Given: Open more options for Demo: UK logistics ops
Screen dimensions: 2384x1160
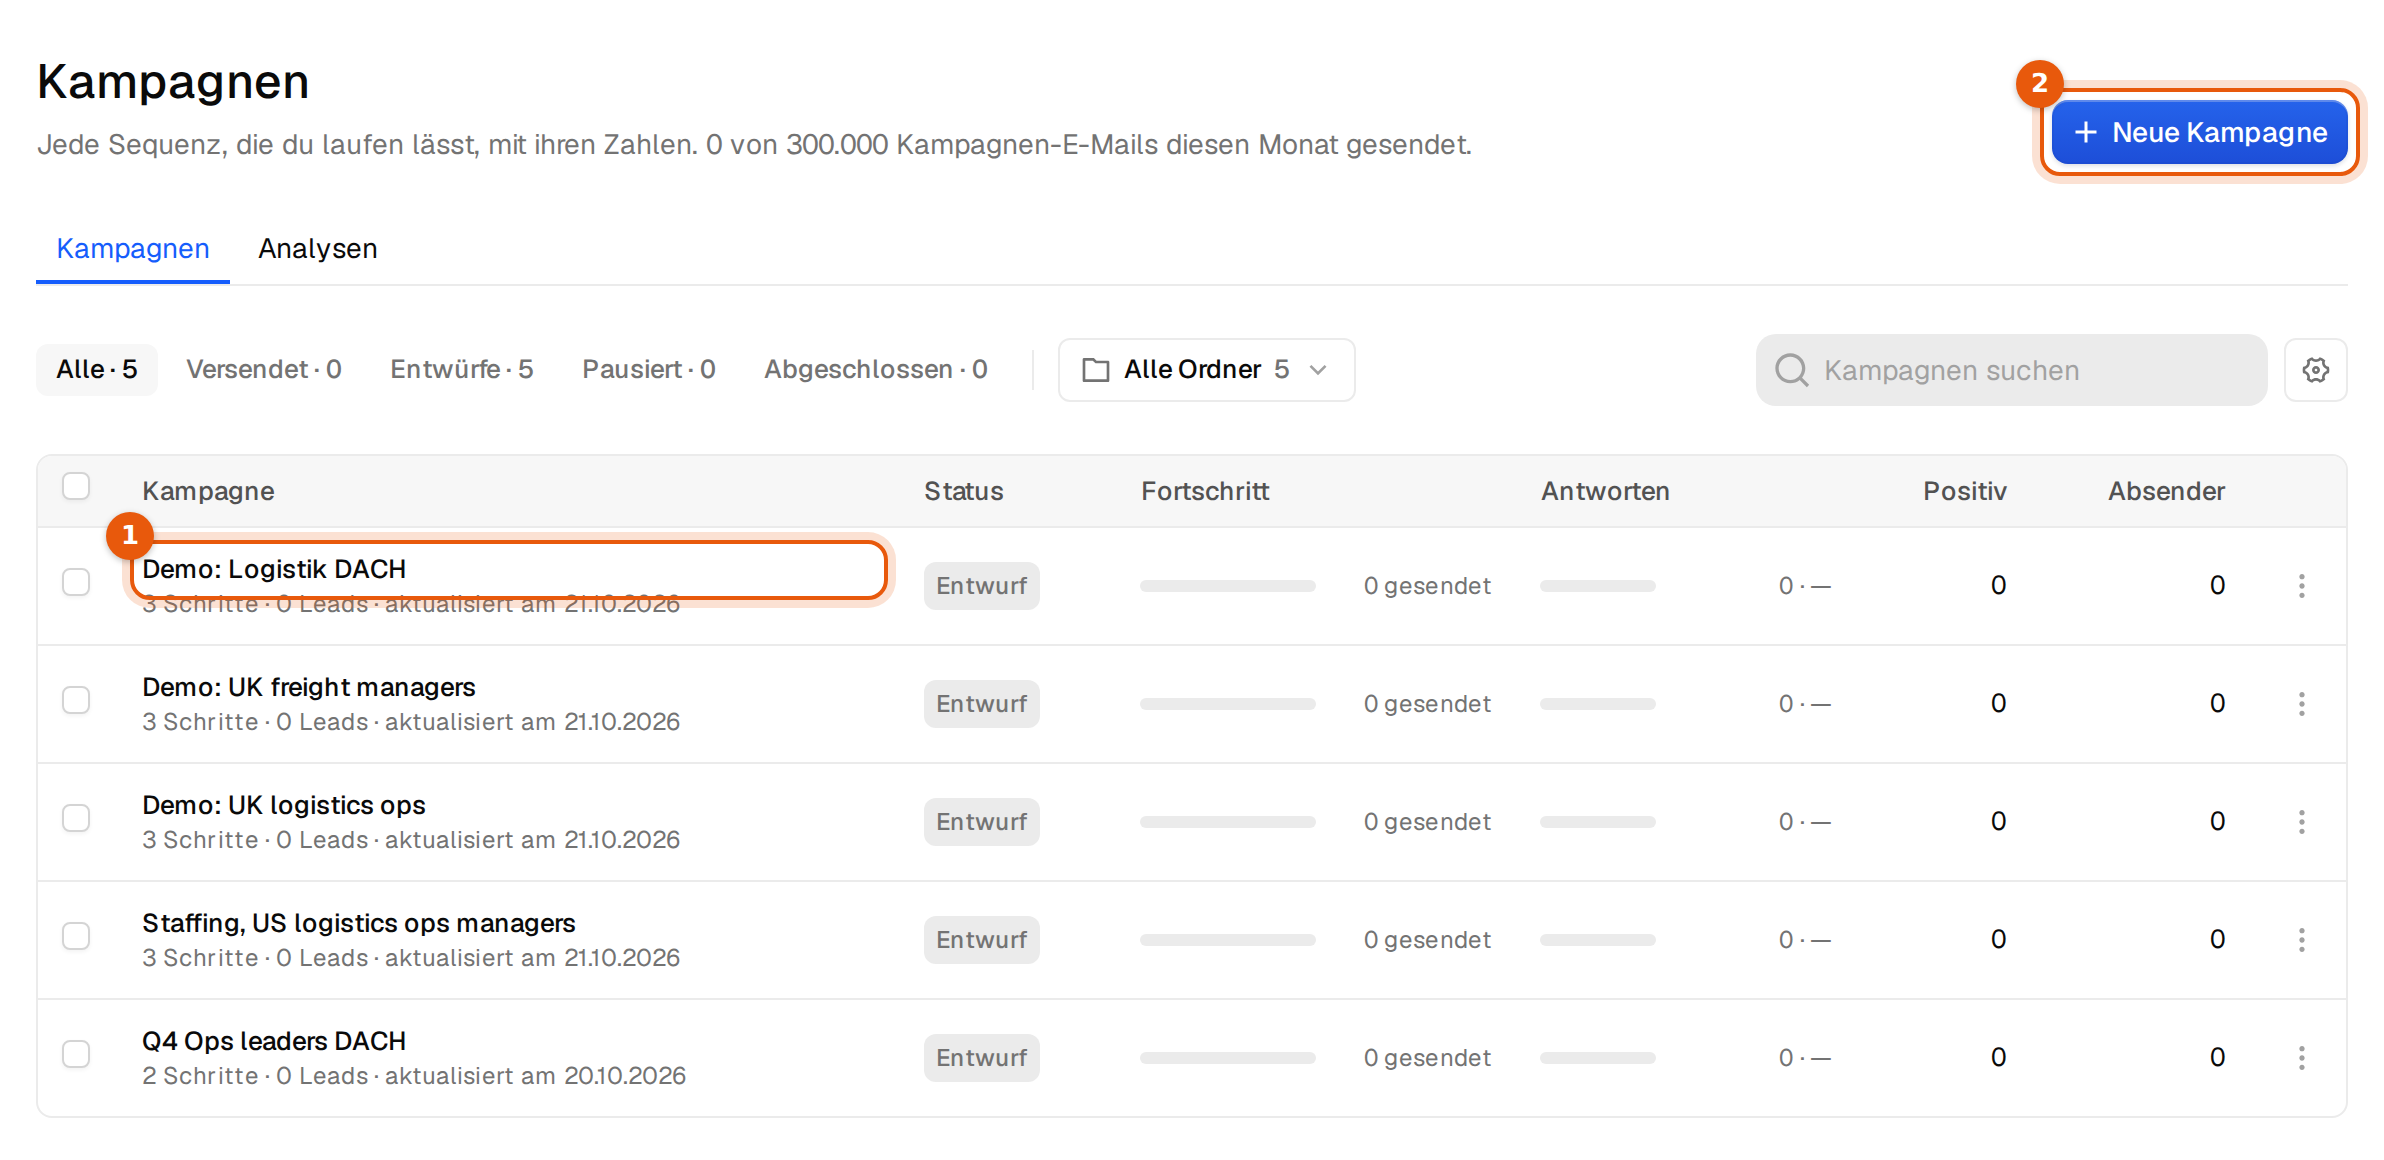Looking at the screenshot, I should pos(2301,822).
